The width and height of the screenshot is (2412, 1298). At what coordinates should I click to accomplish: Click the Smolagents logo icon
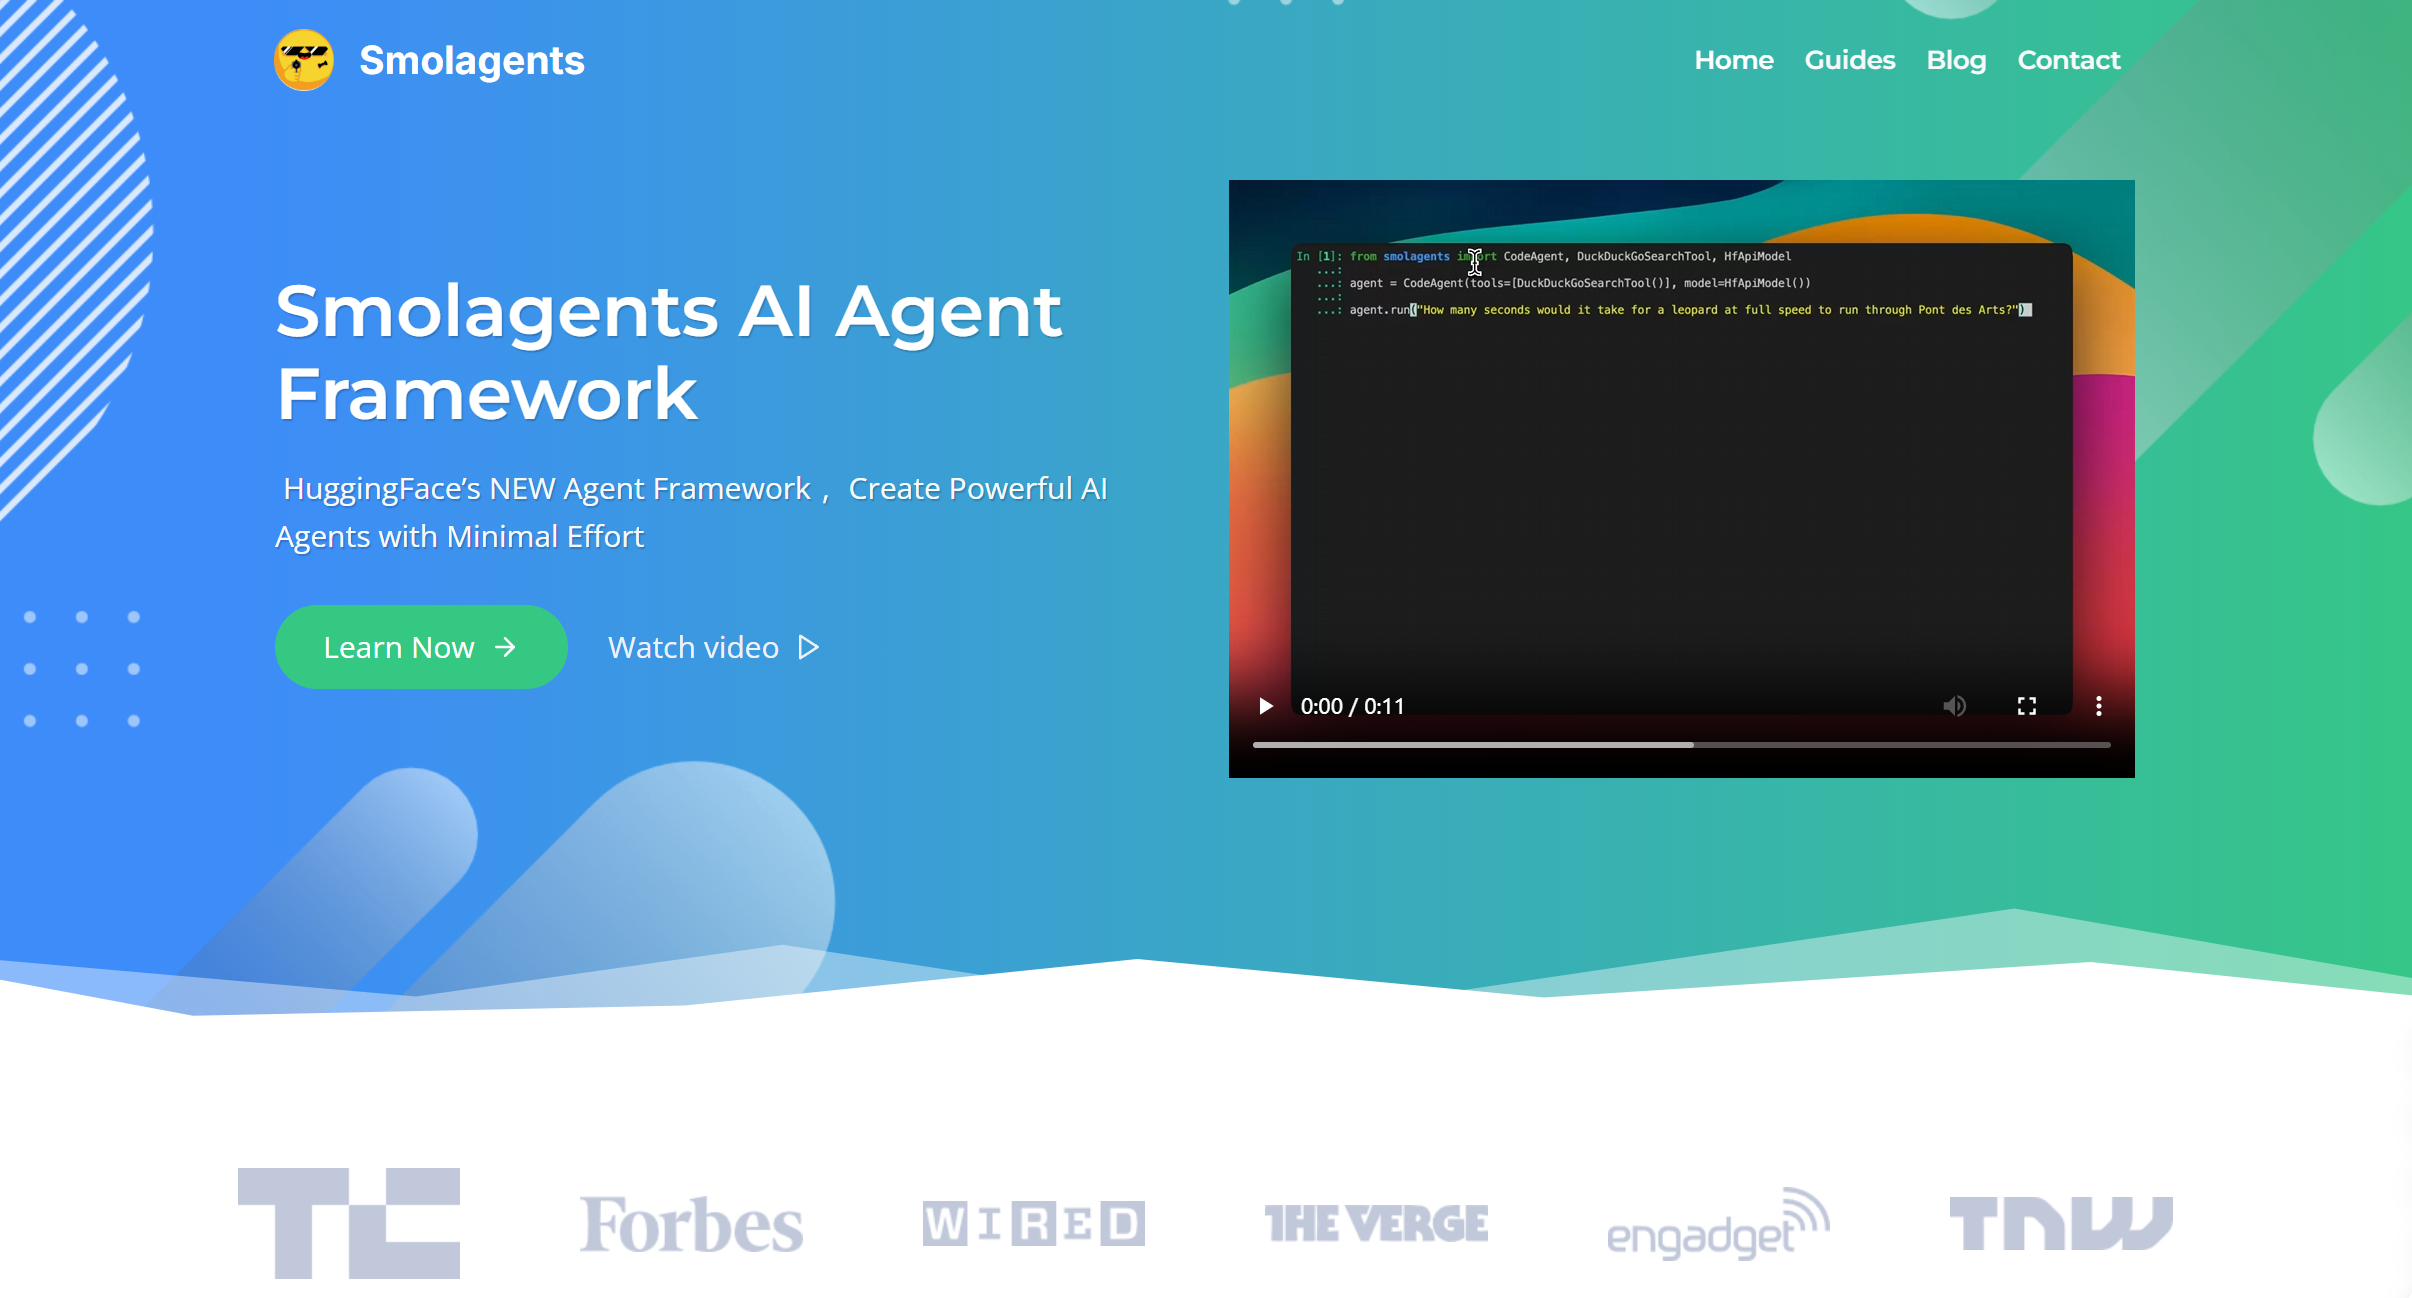(x=304, y=59)
